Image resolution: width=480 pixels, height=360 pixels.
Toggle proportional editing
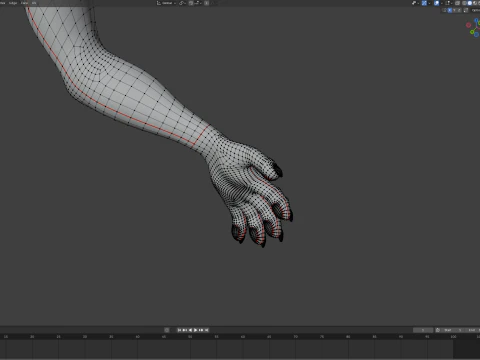[206, 3]
